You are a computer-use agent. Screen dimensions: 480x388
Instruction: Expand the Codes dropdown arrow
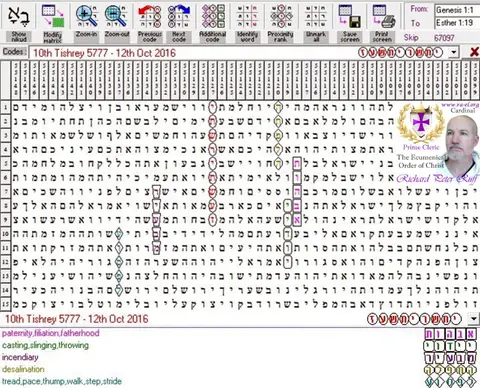tap(453, 52)
